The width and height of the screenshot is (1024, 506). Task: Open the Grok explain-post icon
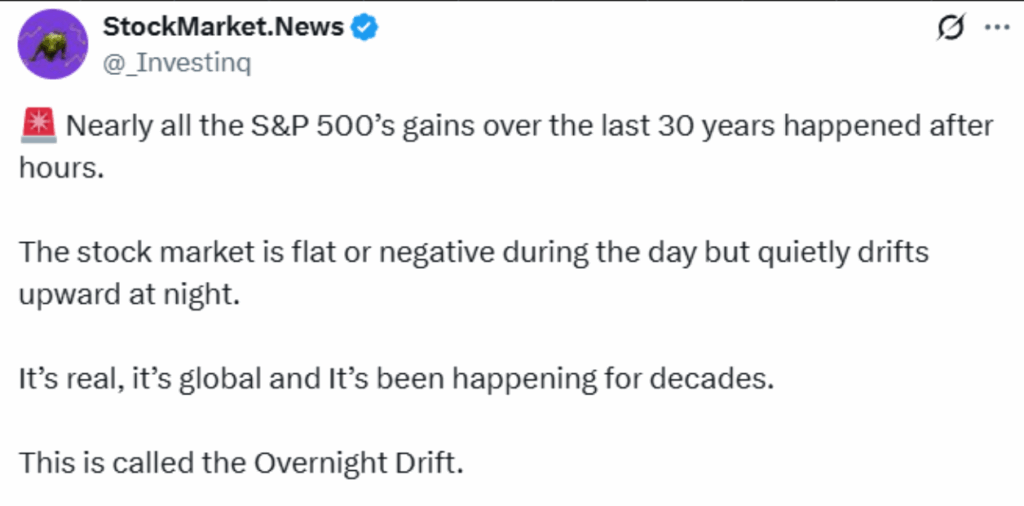(952, 29)
